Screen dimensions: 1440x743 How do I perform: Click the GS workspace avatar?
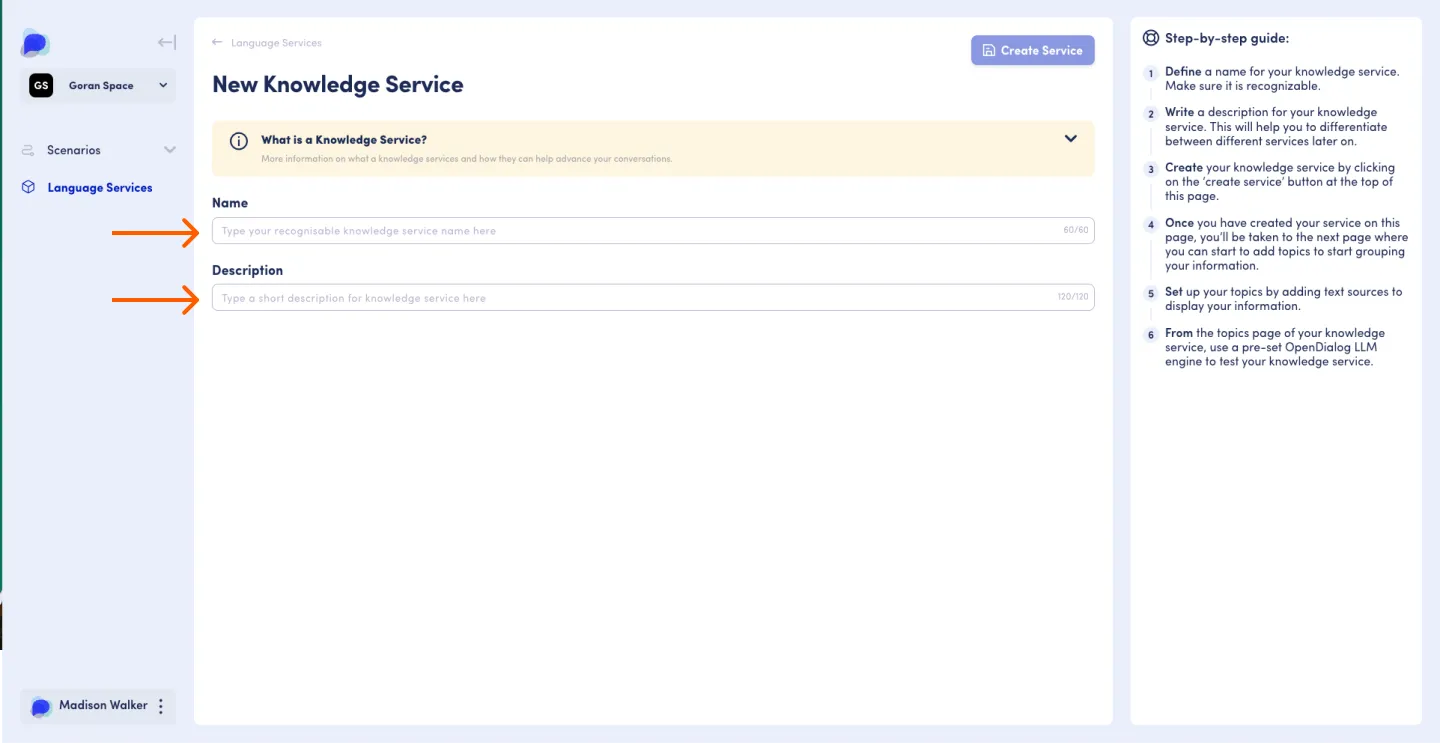(41, 86)
